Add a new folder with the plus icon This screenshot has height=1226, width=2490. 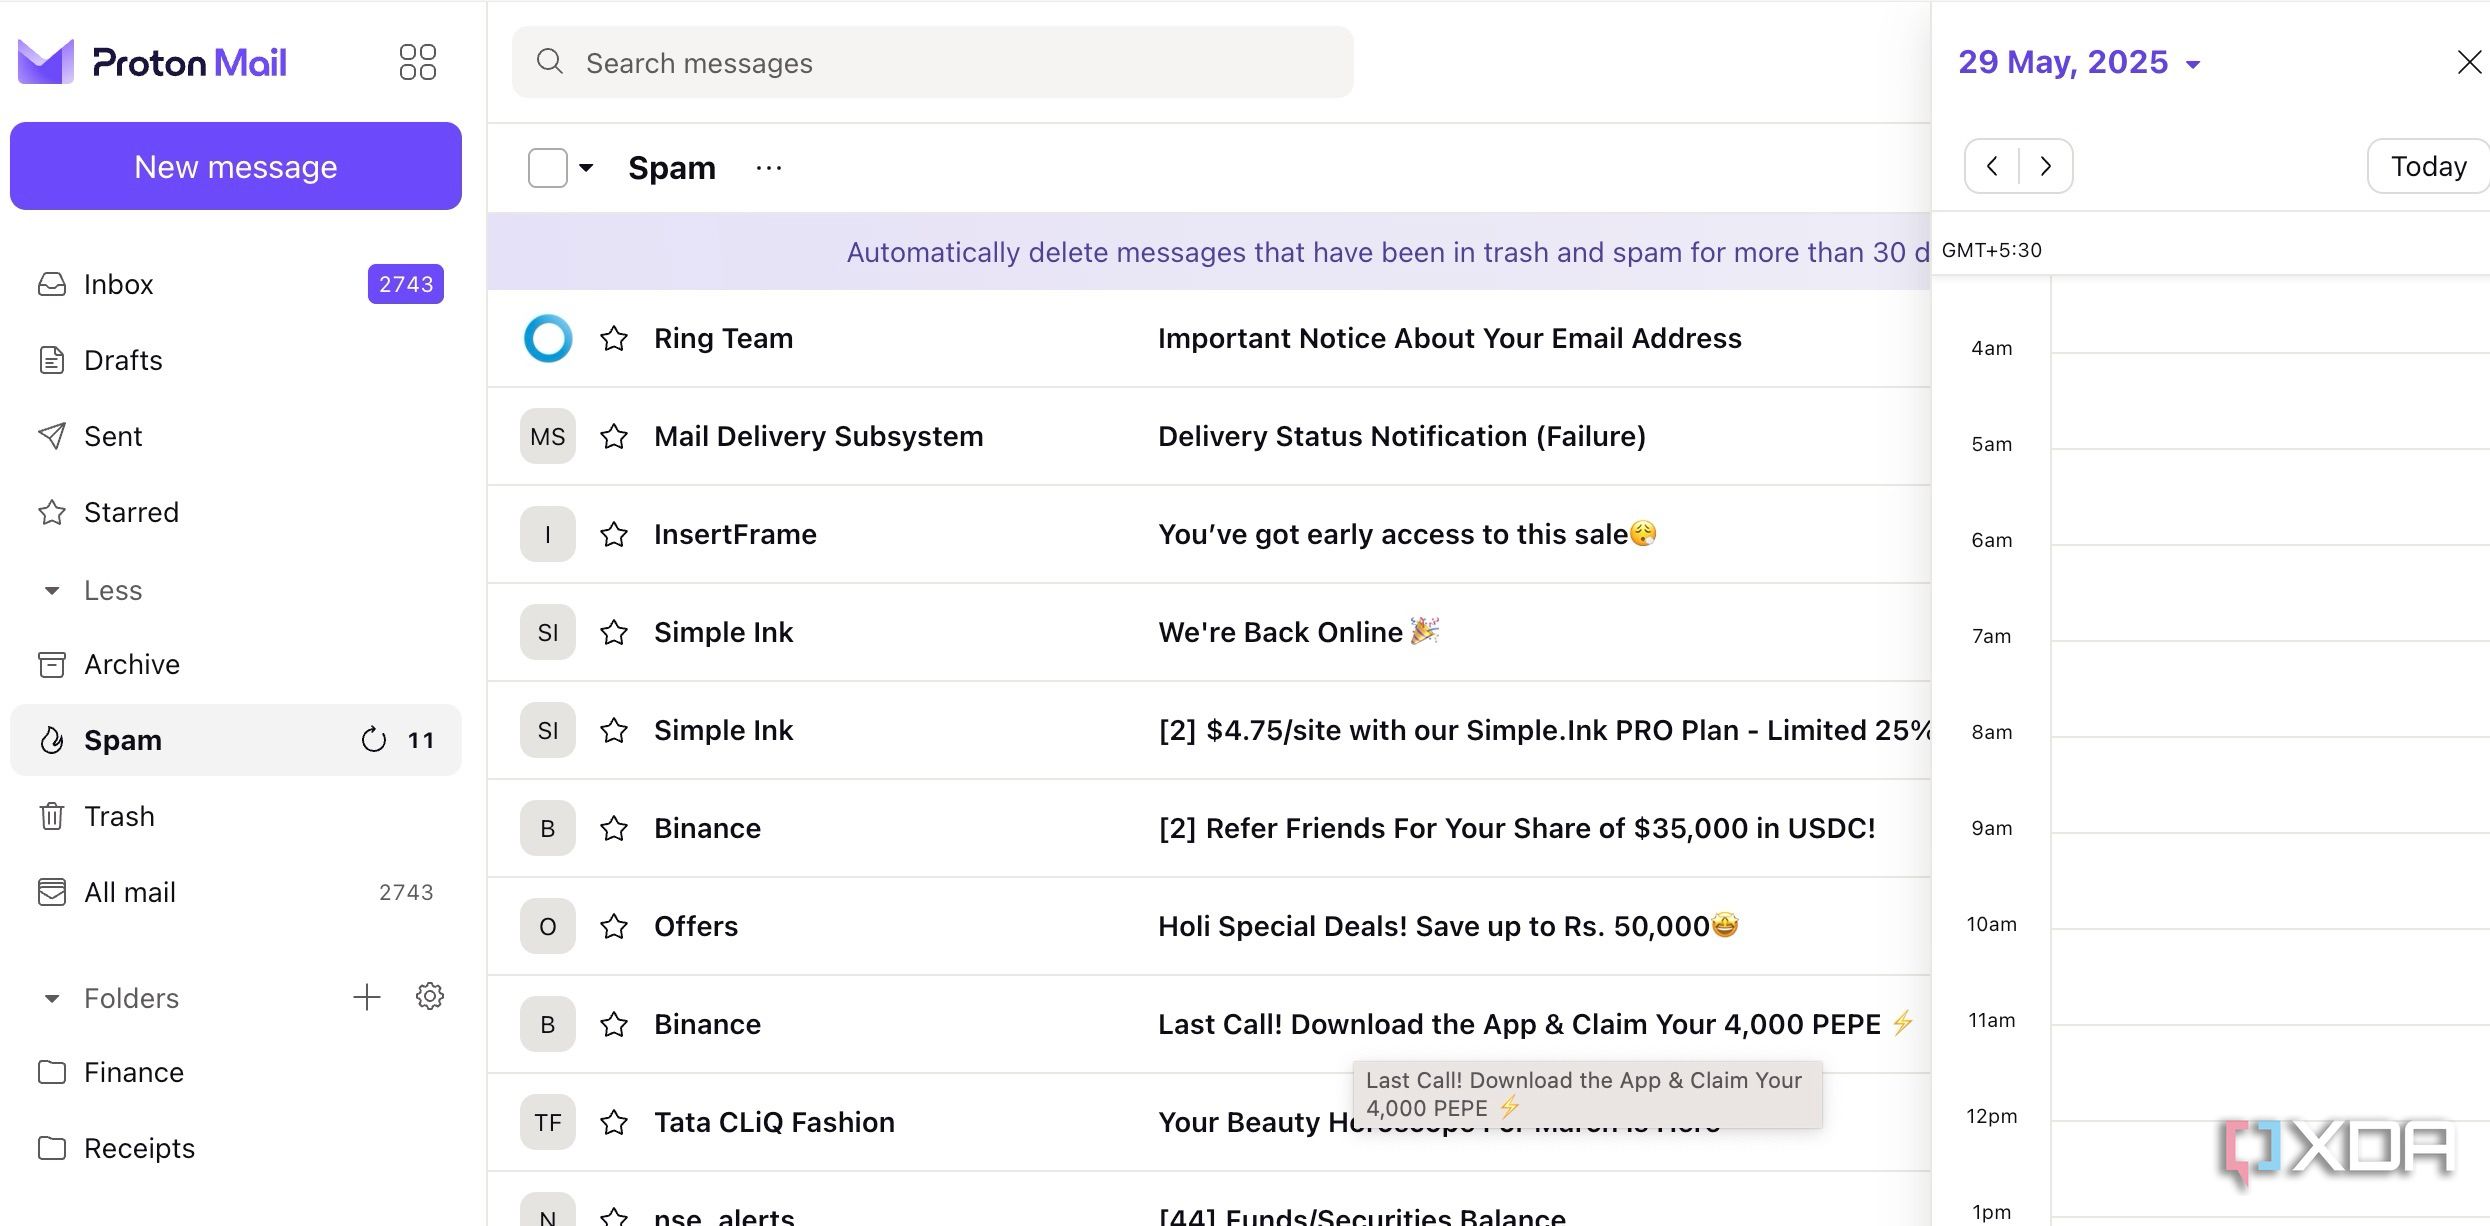(367, 997)
